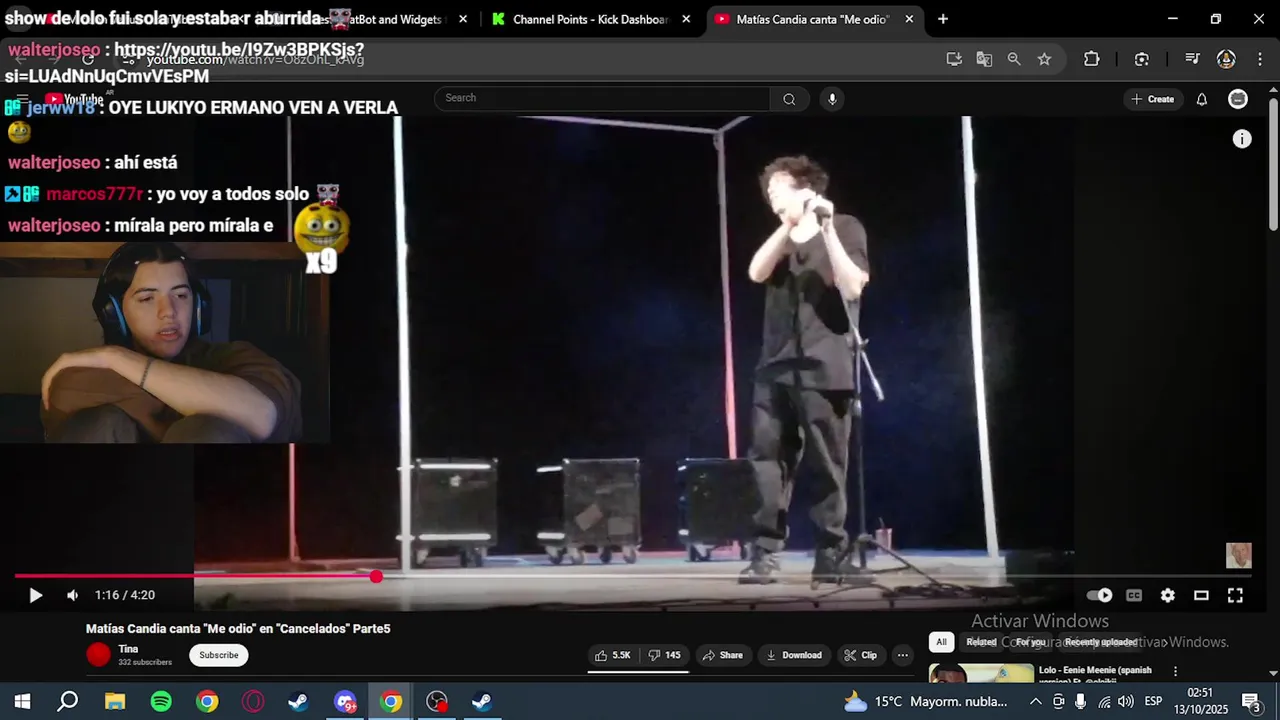
Task: Click the magnifier search button on YouTube
Action: pyautogui.click(x=789, y=98)
